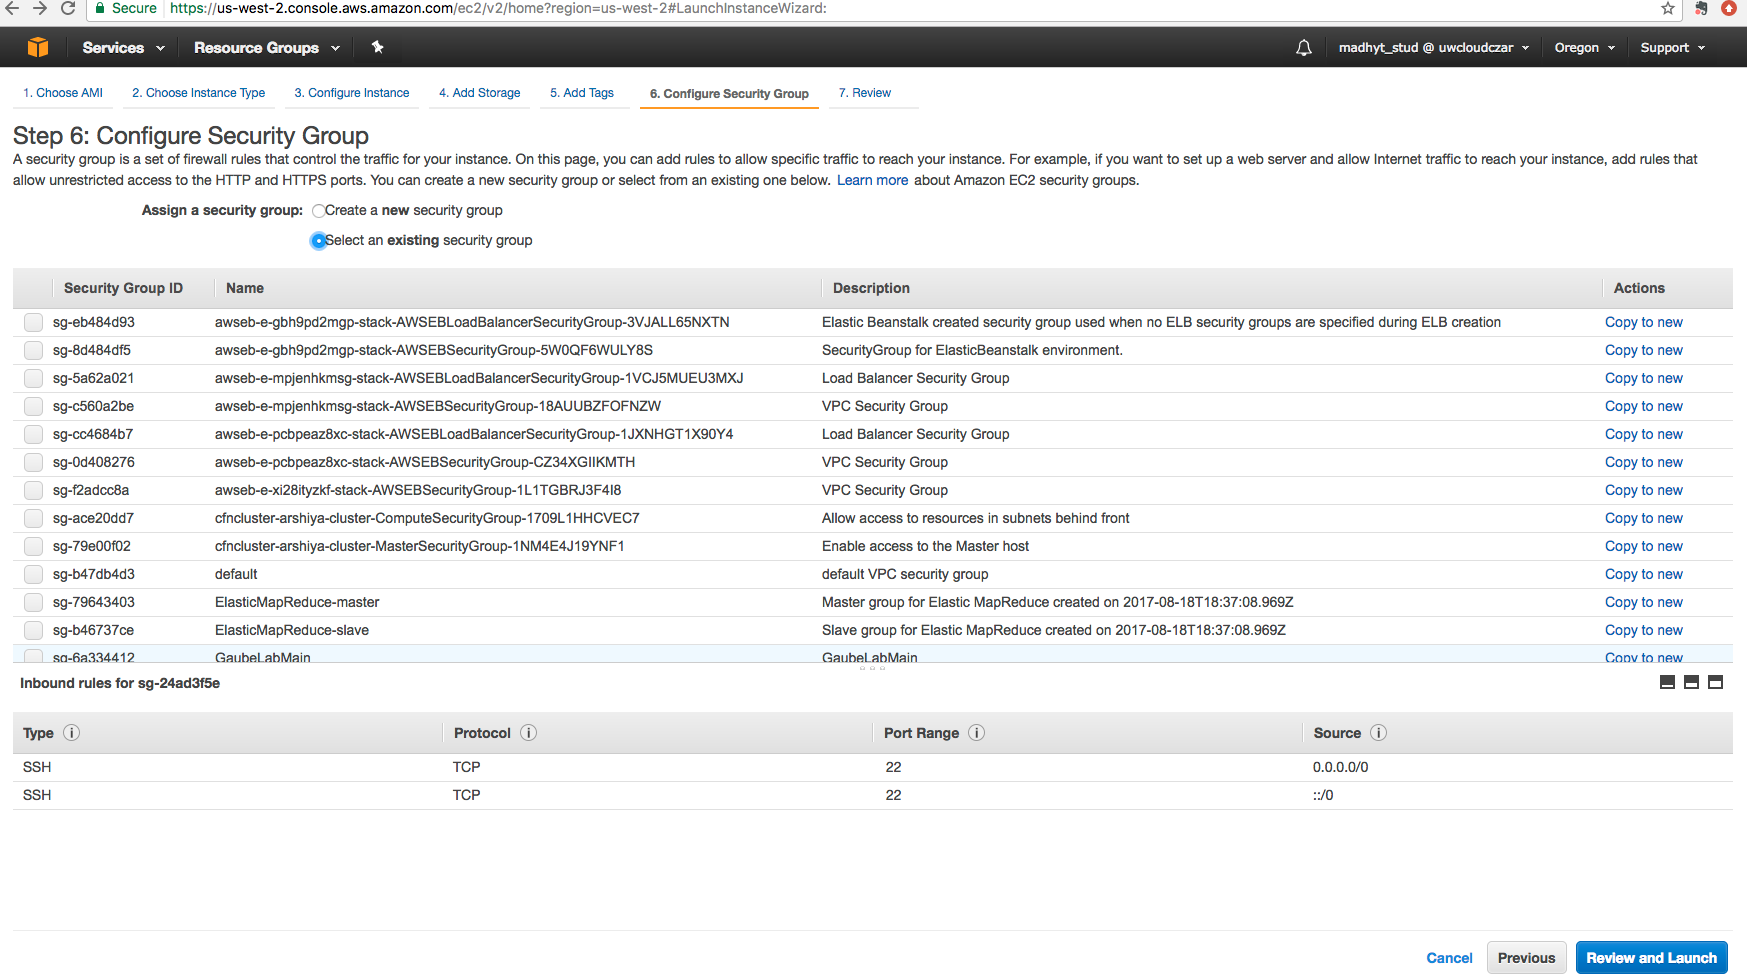Click the Previous button
The width and height of the screenshot is (1747, 980).
click(x=1526, y=958)
